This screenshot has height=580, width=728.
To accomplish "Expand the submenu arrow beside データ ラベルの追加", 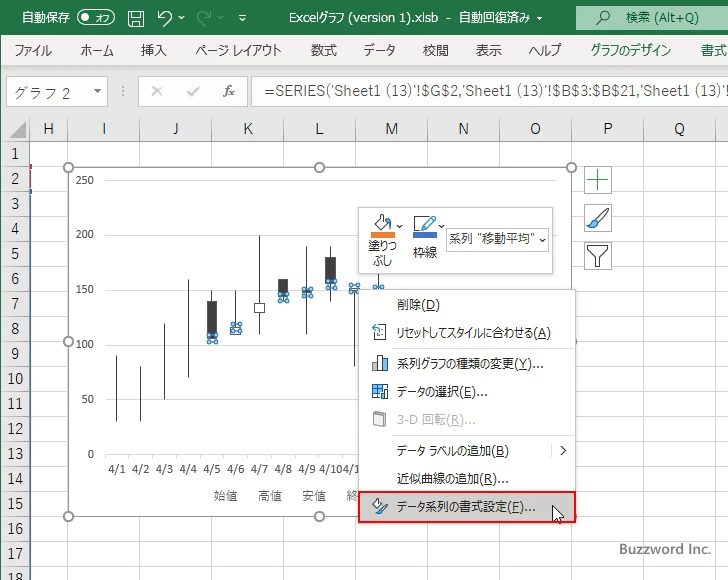I will [x=563, y=450].
